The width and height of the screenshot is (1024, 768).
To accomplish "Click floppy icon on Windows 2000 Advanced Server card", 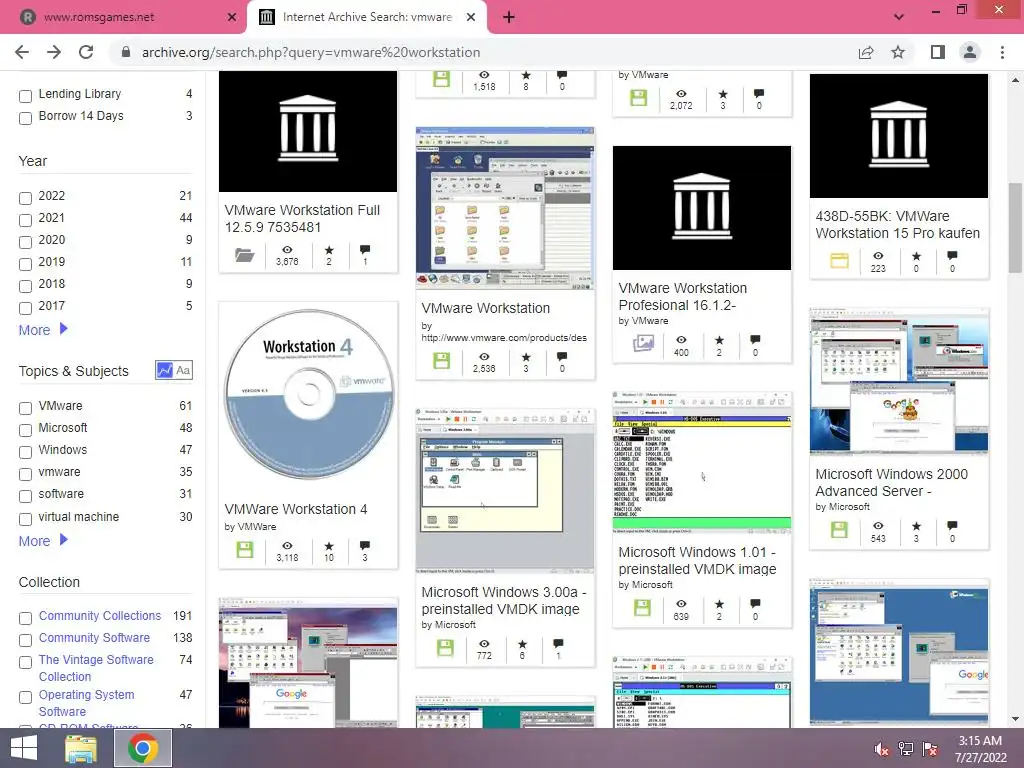I will [839, 529].
